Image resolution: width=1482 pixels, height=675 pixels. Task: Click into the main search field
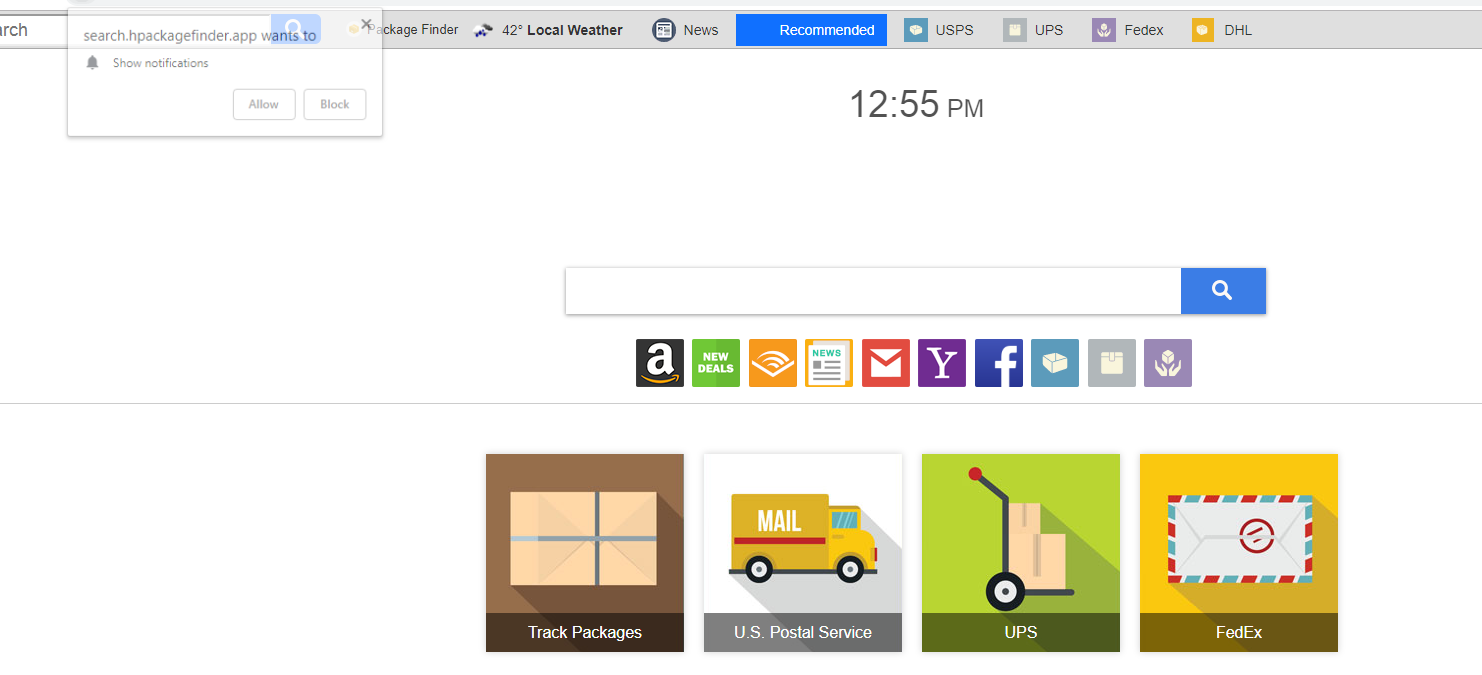(x=873, y=291)
